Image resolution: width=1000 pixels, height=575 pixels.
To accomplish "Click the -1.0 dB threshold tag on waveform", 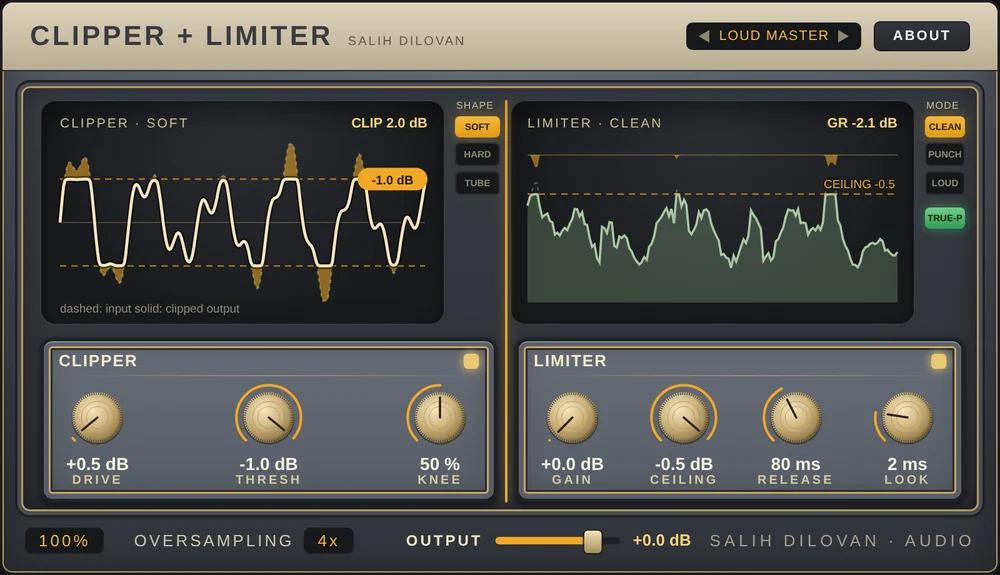I will click(x=392, y=180).
